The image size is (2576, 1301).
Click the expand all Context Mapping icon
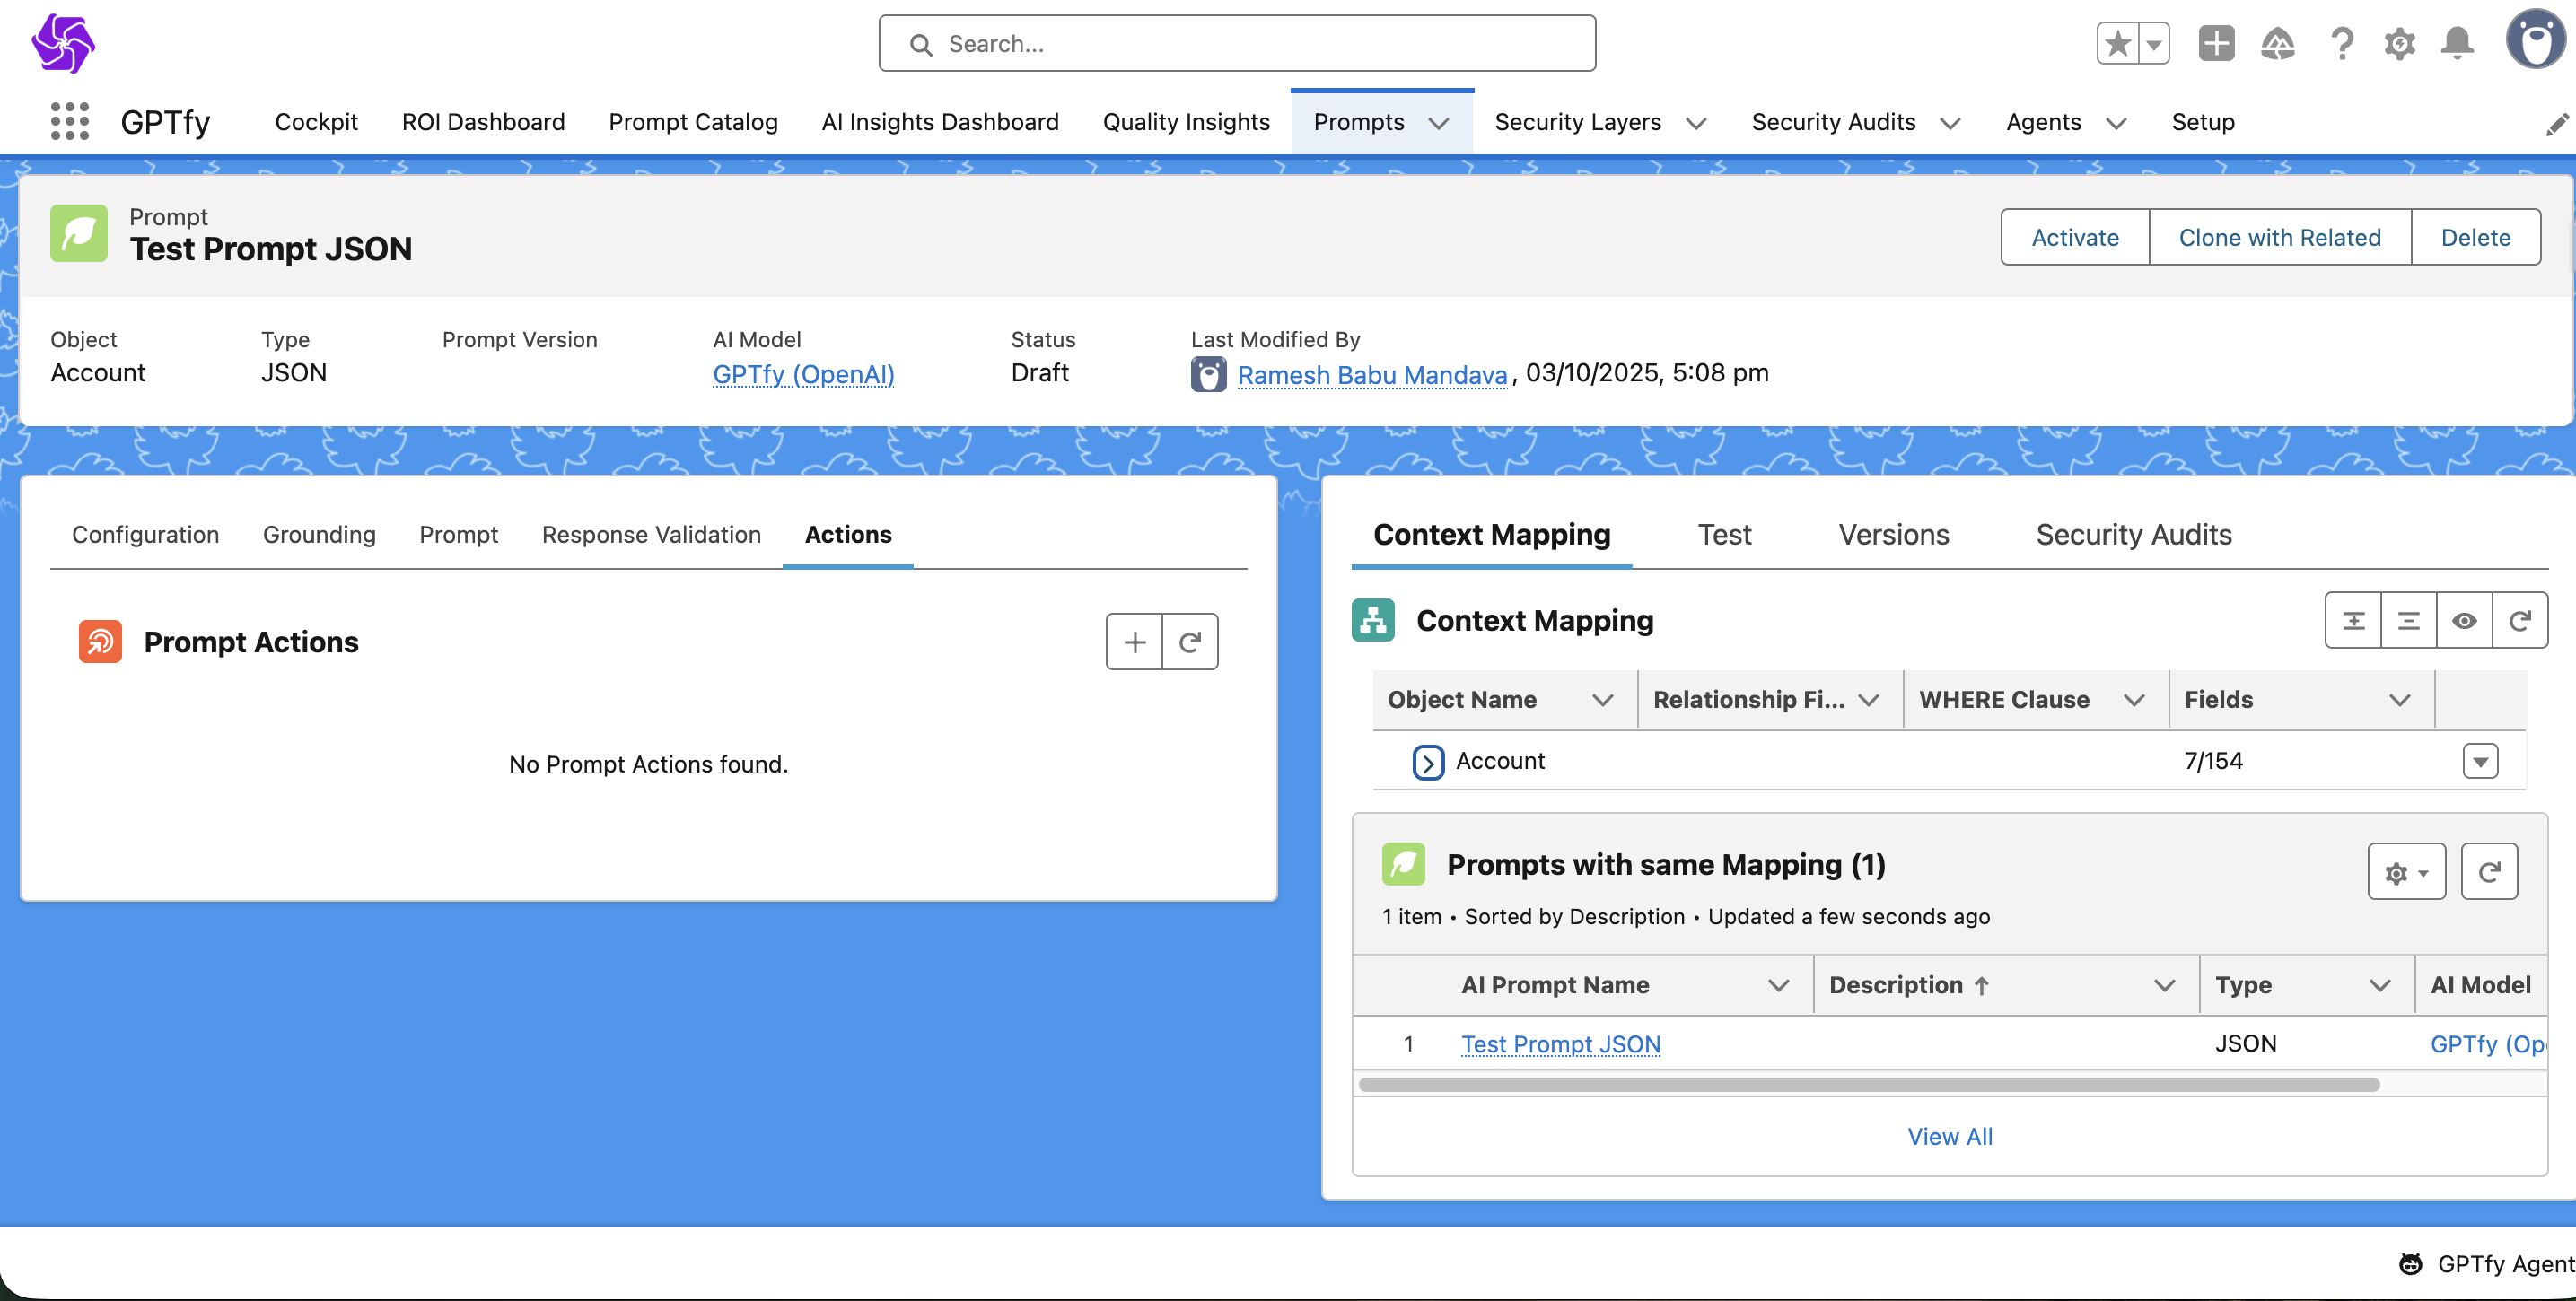[2353, 621]
